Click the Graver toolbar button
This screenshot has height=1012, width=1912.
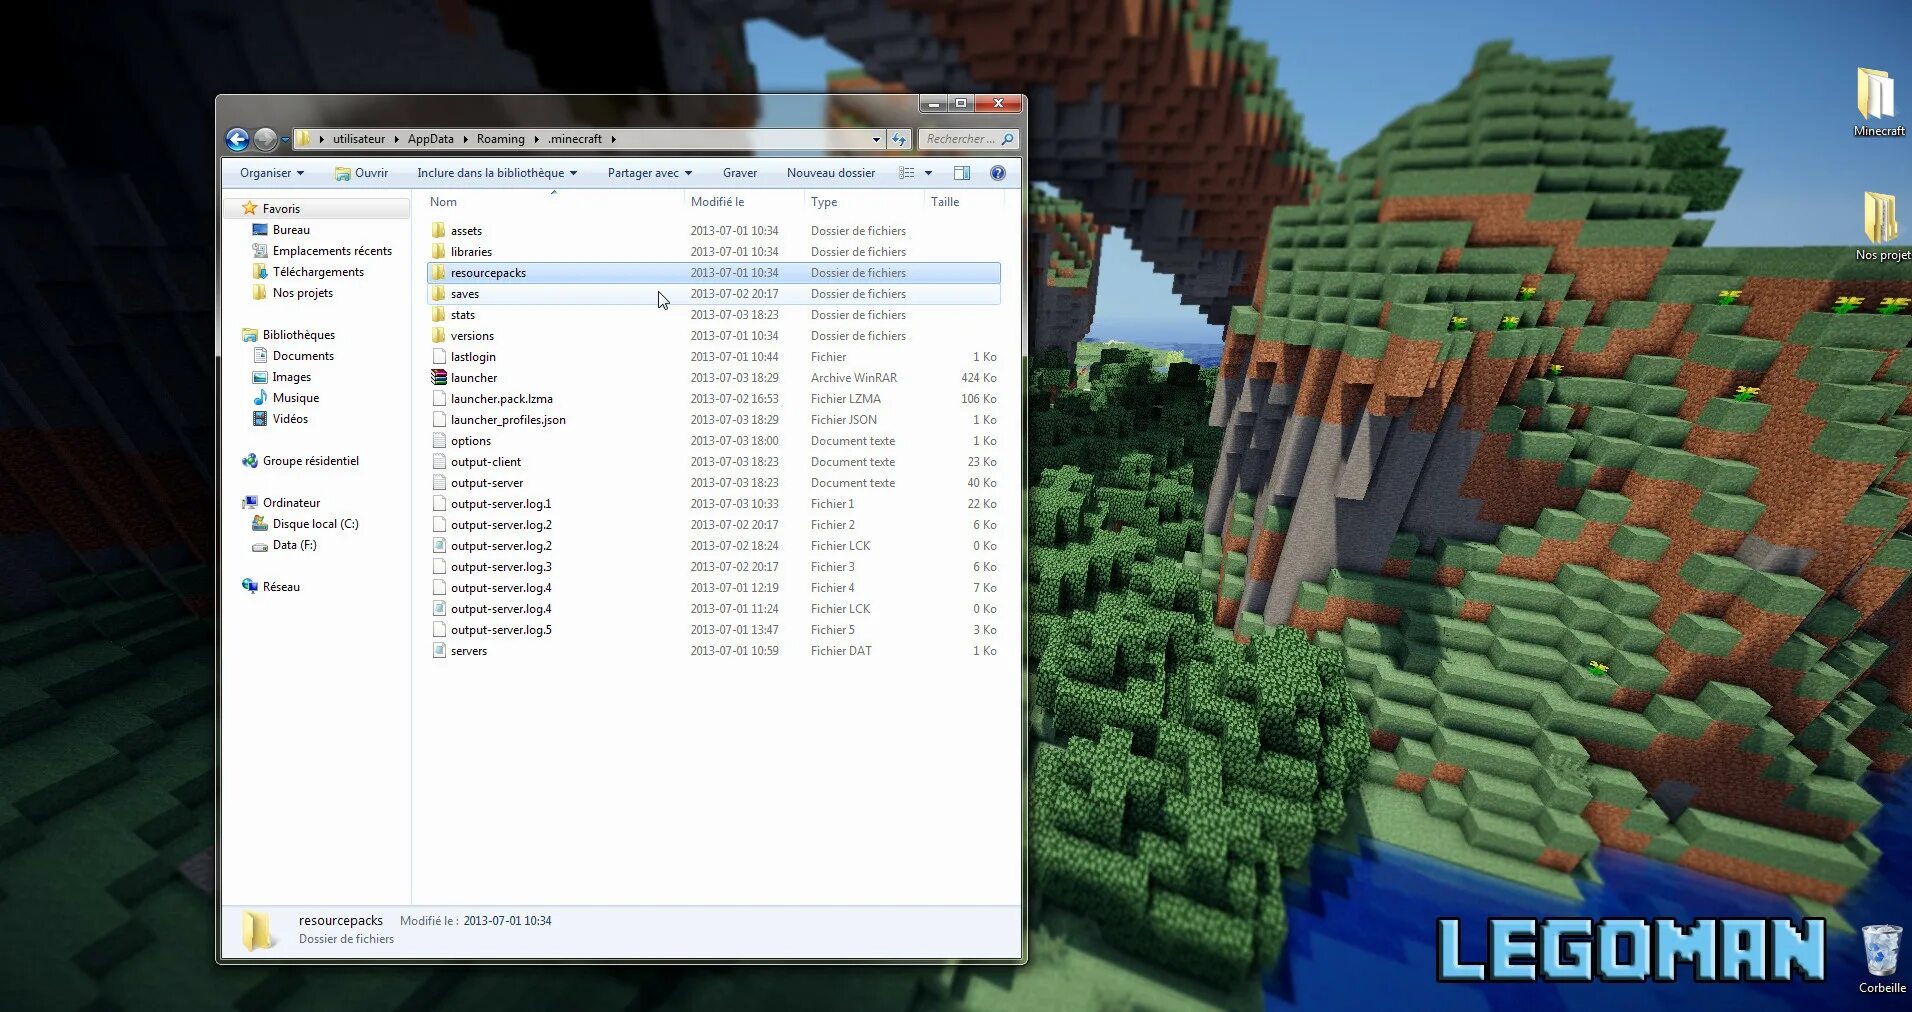[x=740, y=173]
